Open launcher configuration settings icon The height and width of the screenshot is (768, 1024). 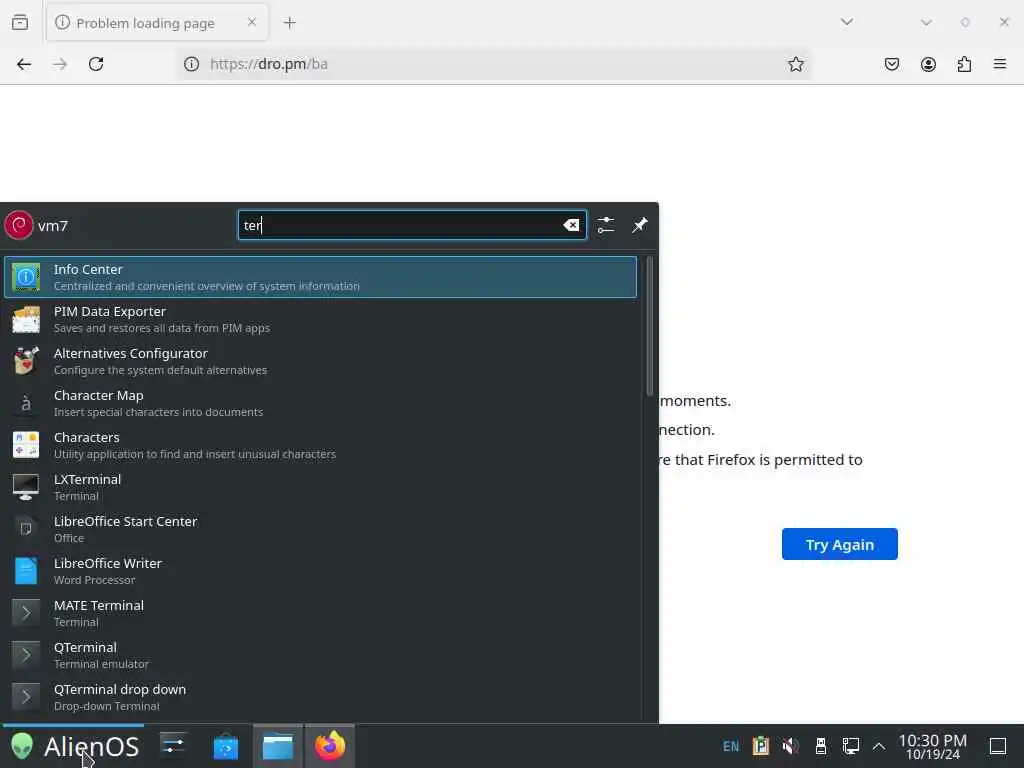coord(605,225)
